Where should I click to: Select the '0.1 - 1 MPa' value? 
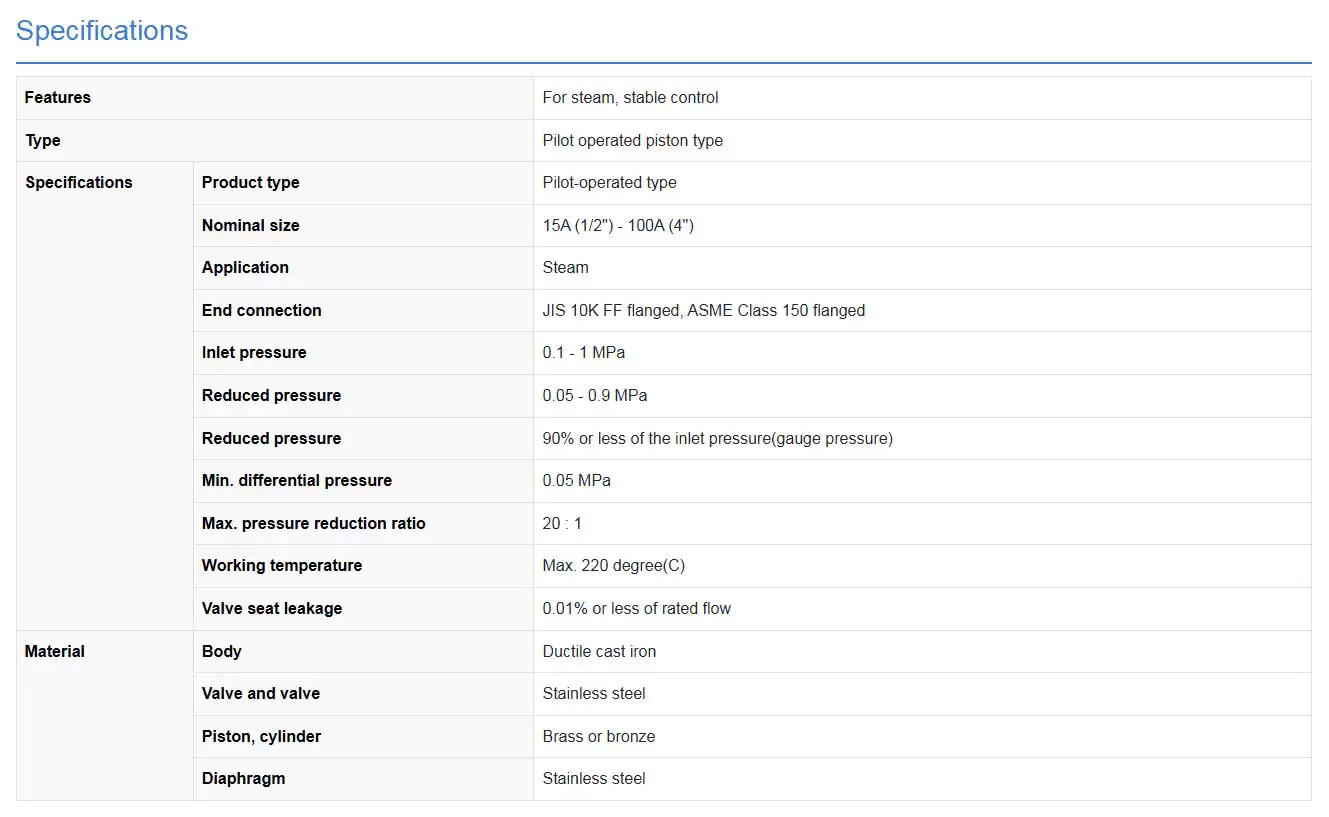(584, 352)
